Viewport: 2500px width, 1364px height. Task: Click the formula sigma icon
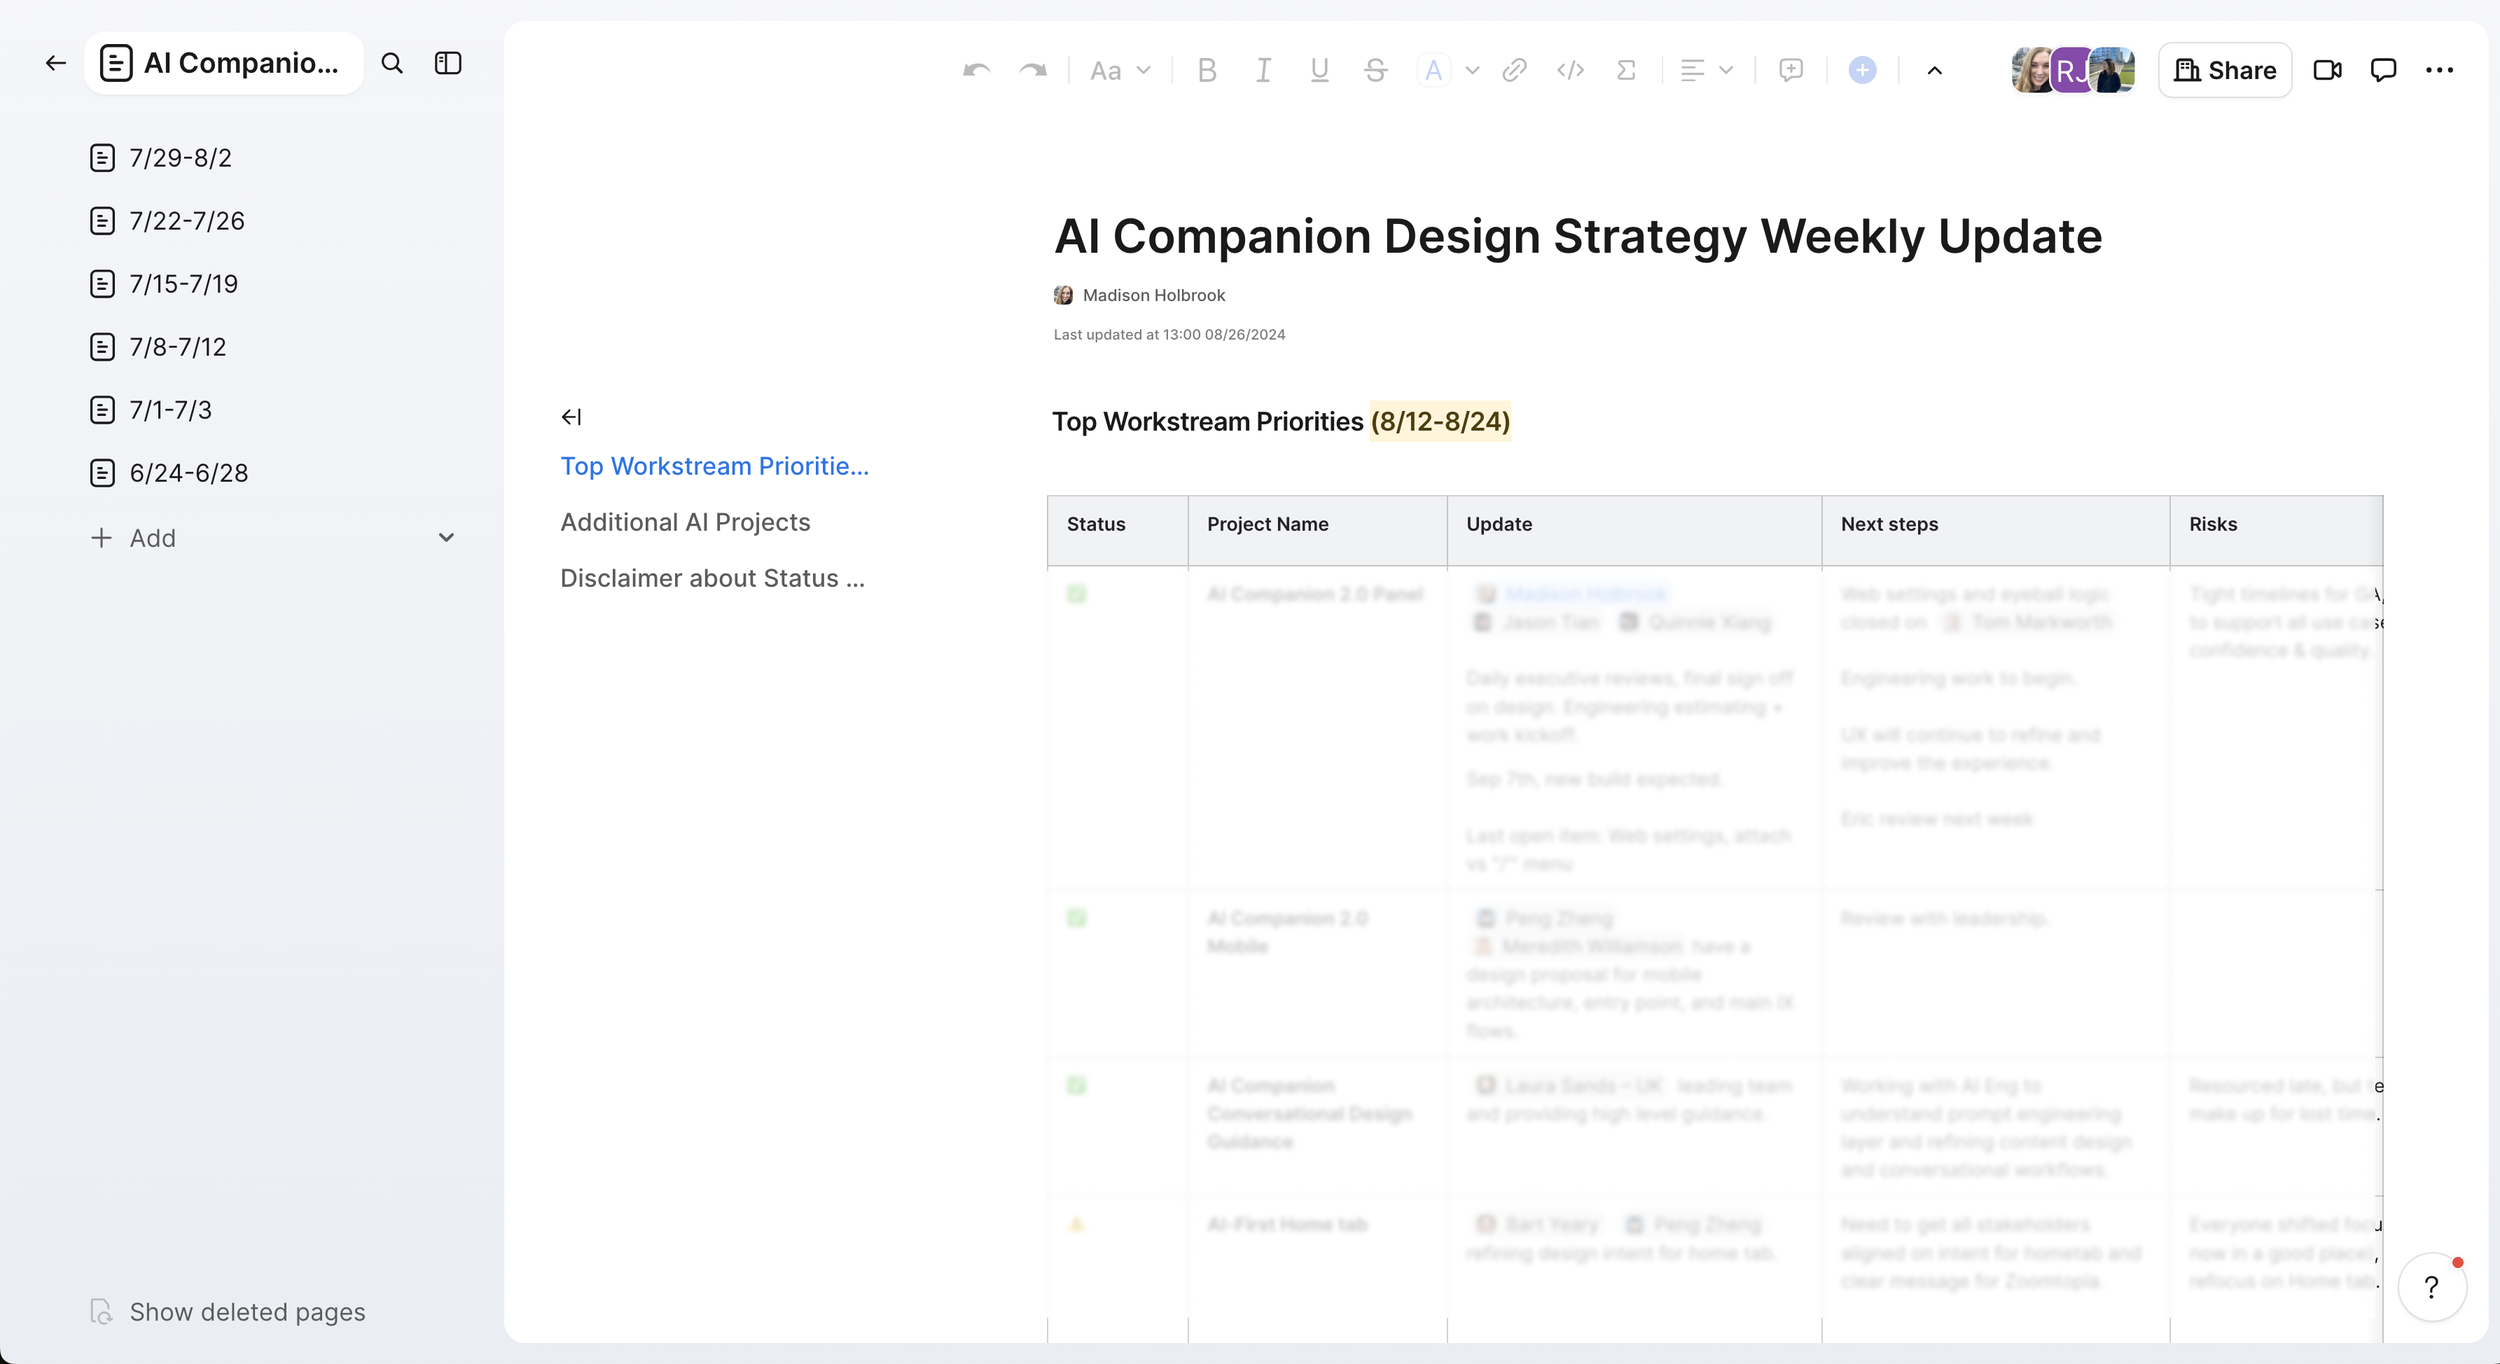tap(1626, 70)
